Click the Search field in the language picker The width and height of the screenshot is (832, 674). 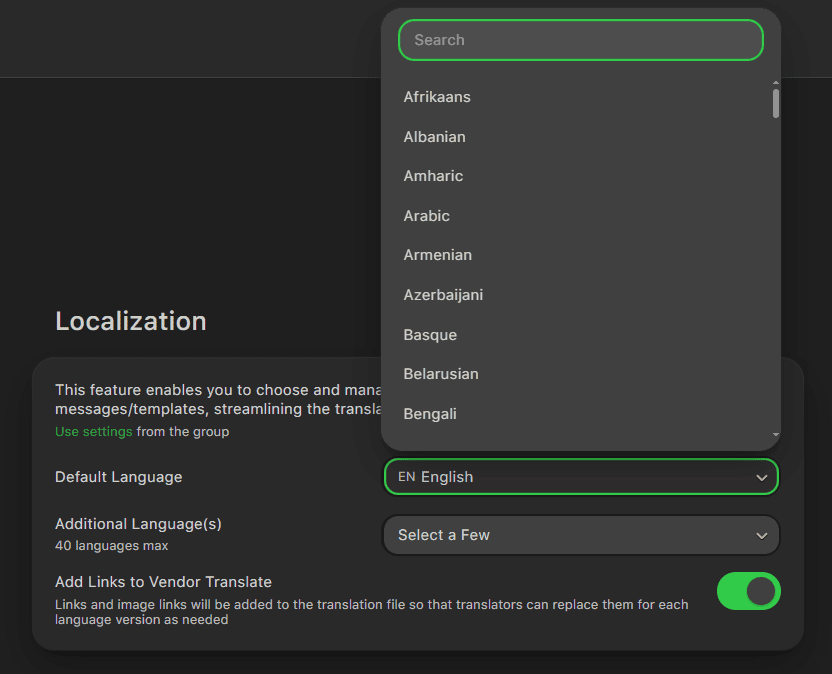(x=580, y=40)
